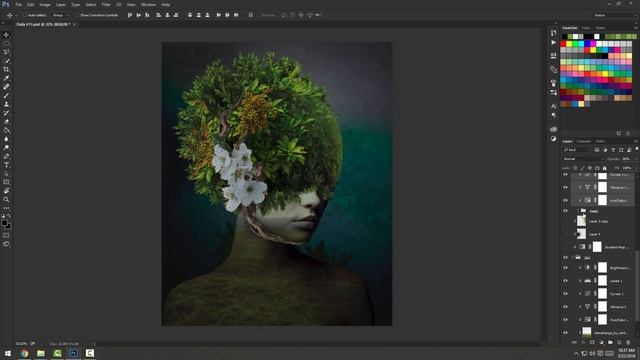640x360 pixels.
Task: Click the switch foreground/background colors arrow
Action: 9,216
